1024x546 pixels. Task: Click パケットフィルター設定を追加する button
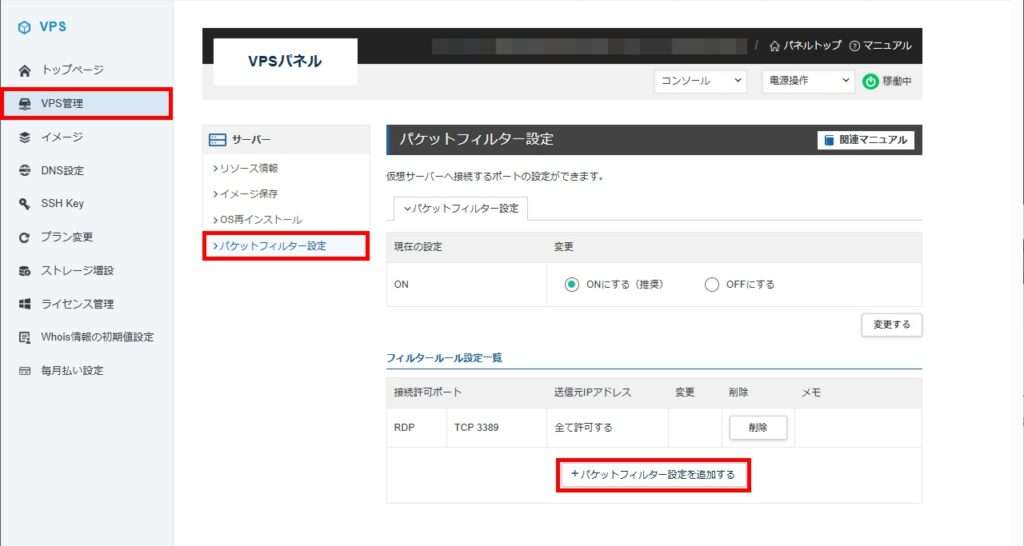coord(653,475)
